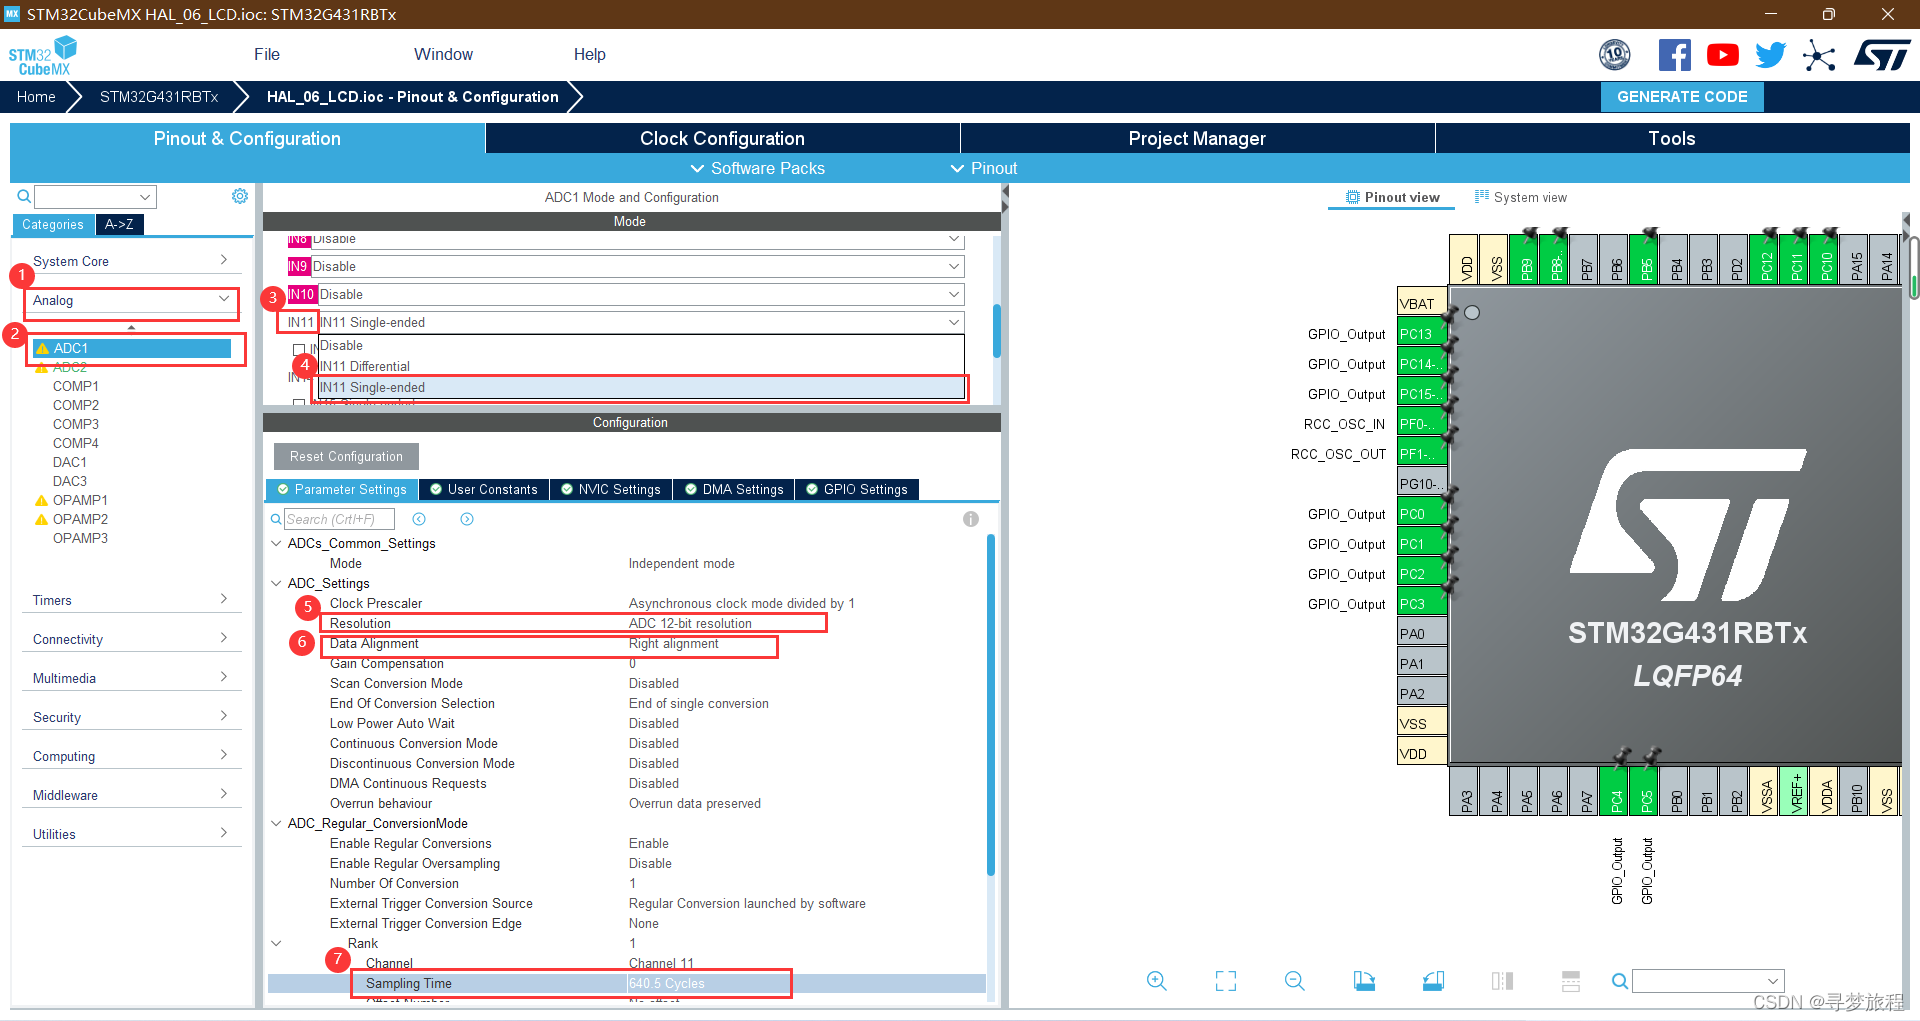Open the ST 10-year anniversary badge icon
This screenshot has height=1021, width=1920.
[1615, 55]
